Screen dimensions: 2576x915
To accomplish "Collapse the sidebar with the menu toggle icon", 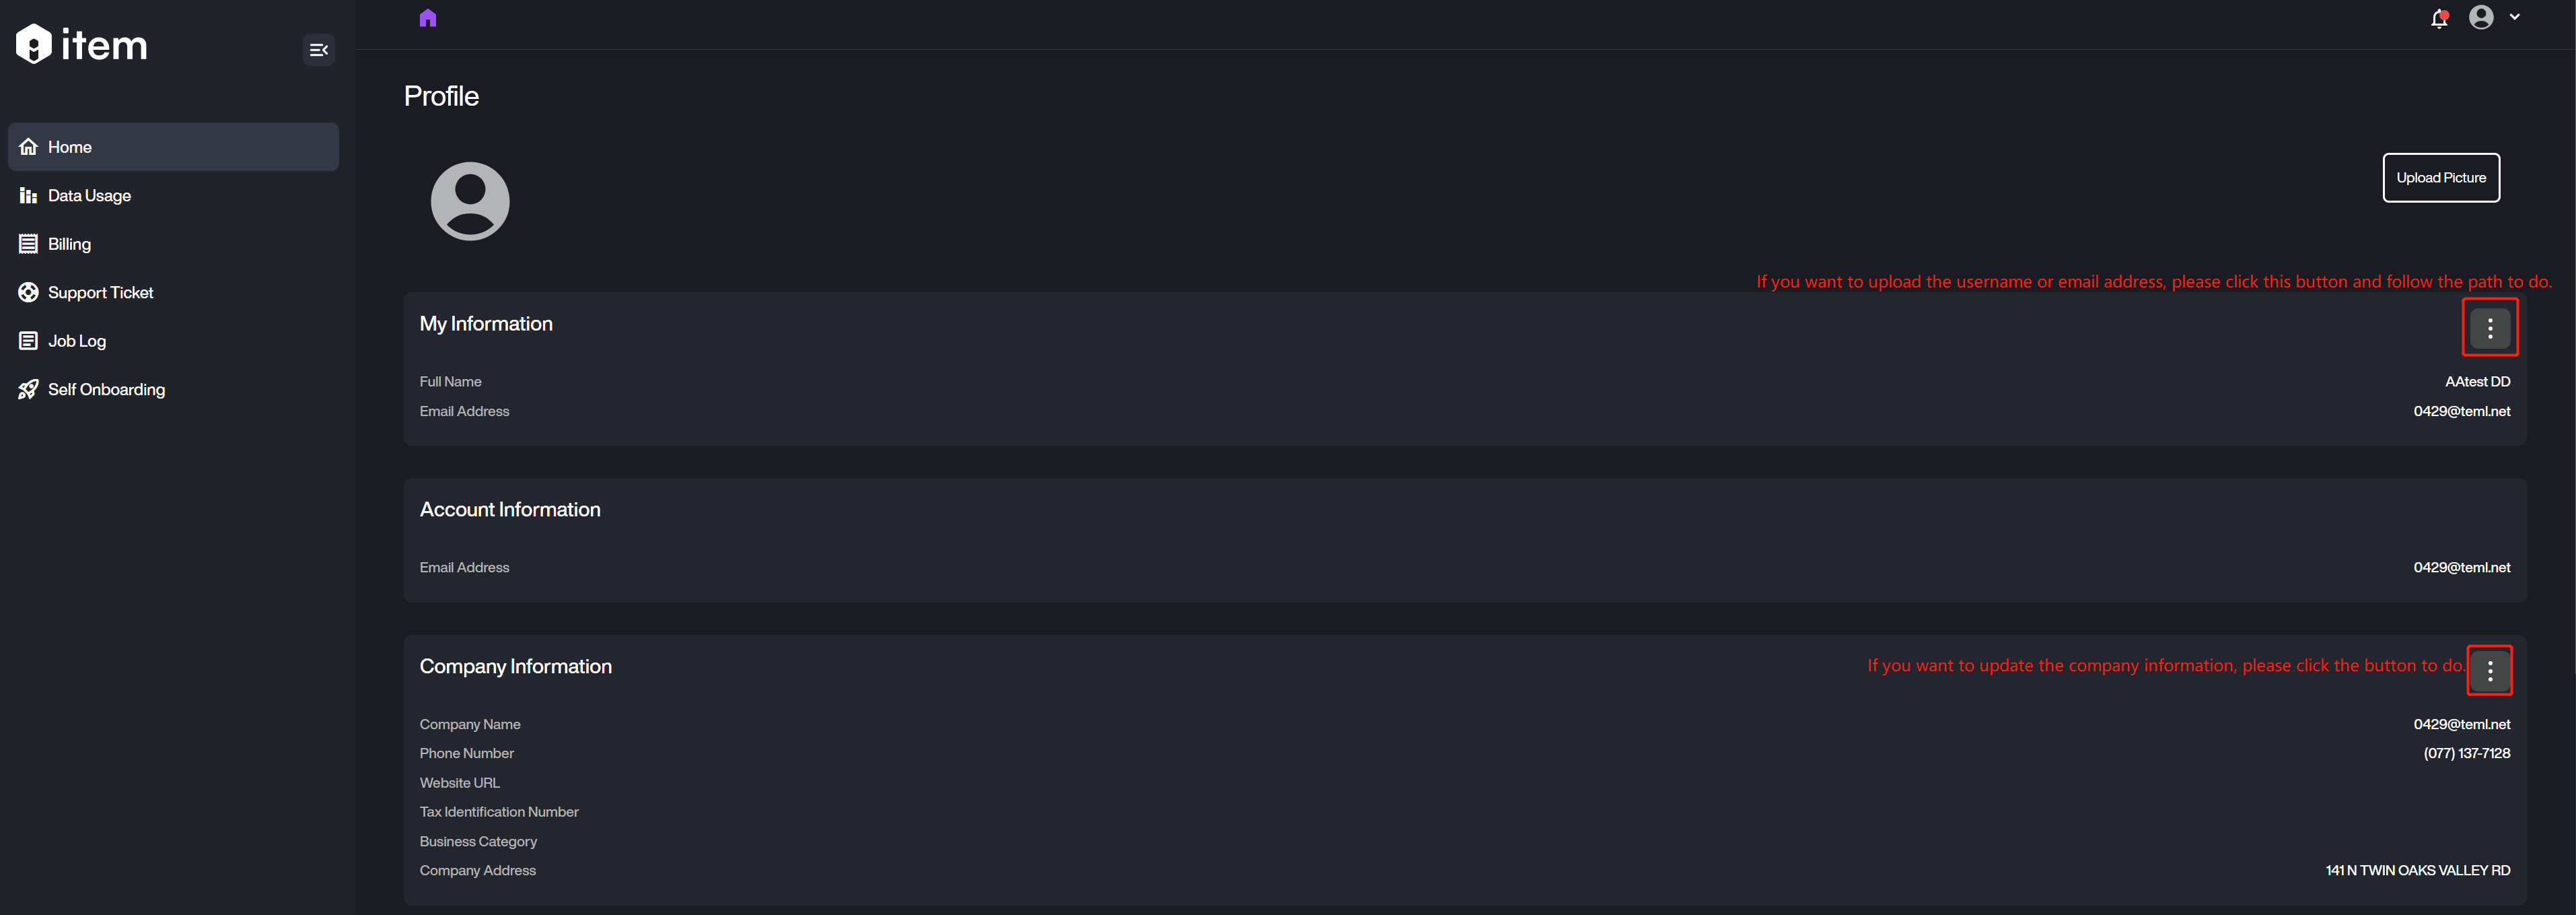I will [318, 50].
